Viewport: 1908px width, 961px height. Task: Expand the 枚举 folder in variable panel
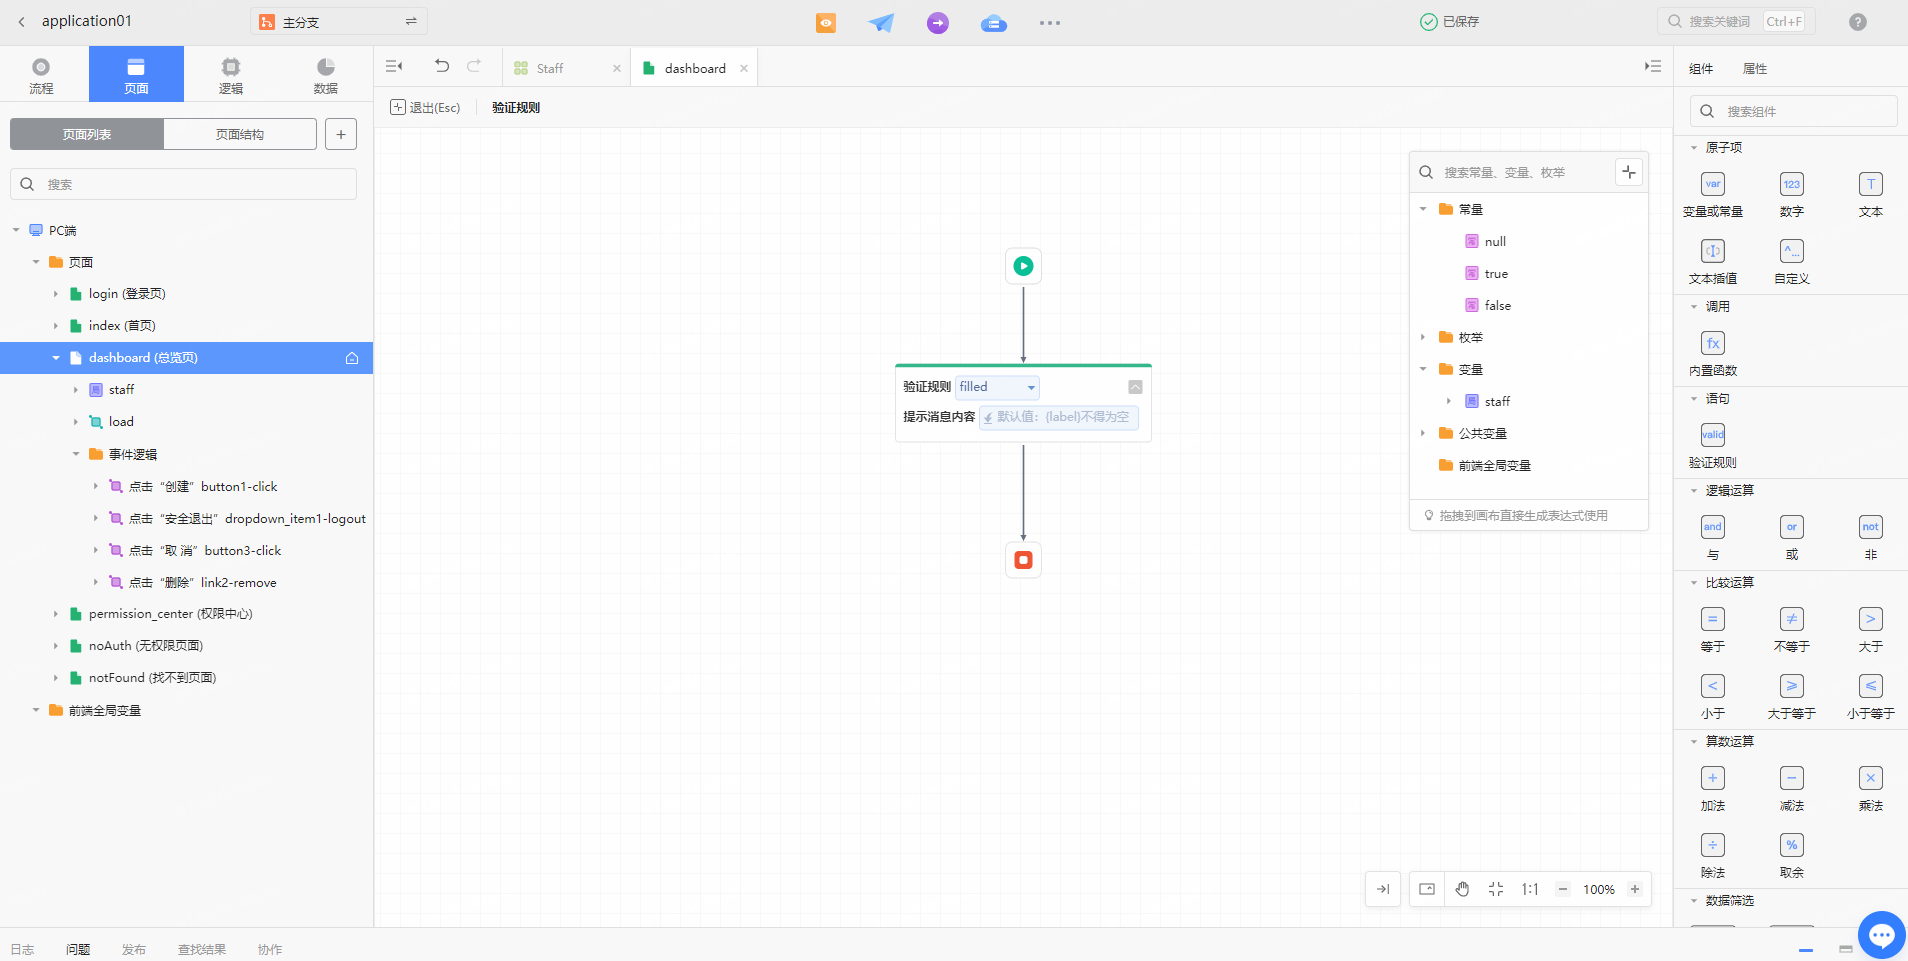point(1423,337)
